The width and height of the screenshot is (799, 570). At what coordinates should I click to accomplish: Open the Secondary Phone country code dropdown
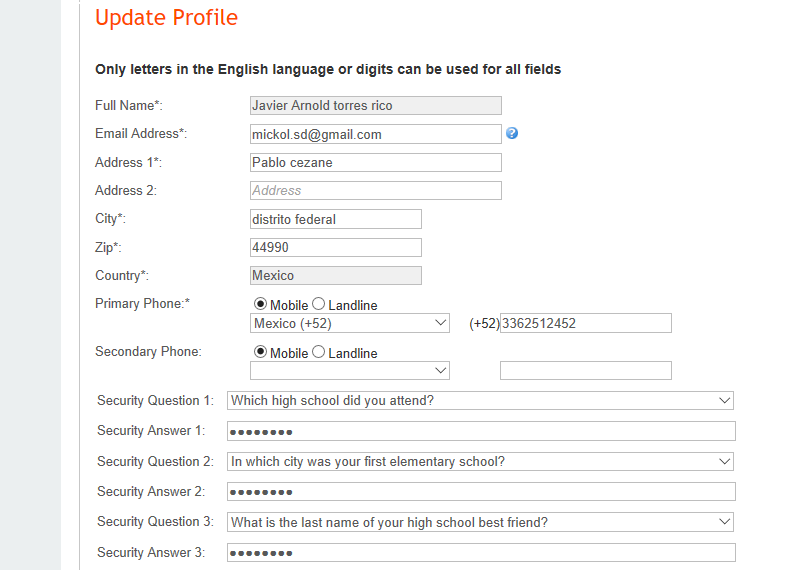coord(349,371)
